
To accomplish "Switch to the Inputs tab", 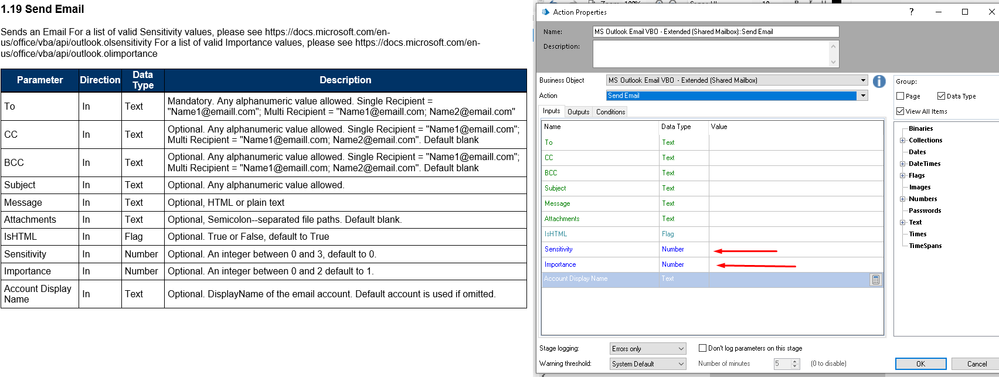I will tap(552, 111).
